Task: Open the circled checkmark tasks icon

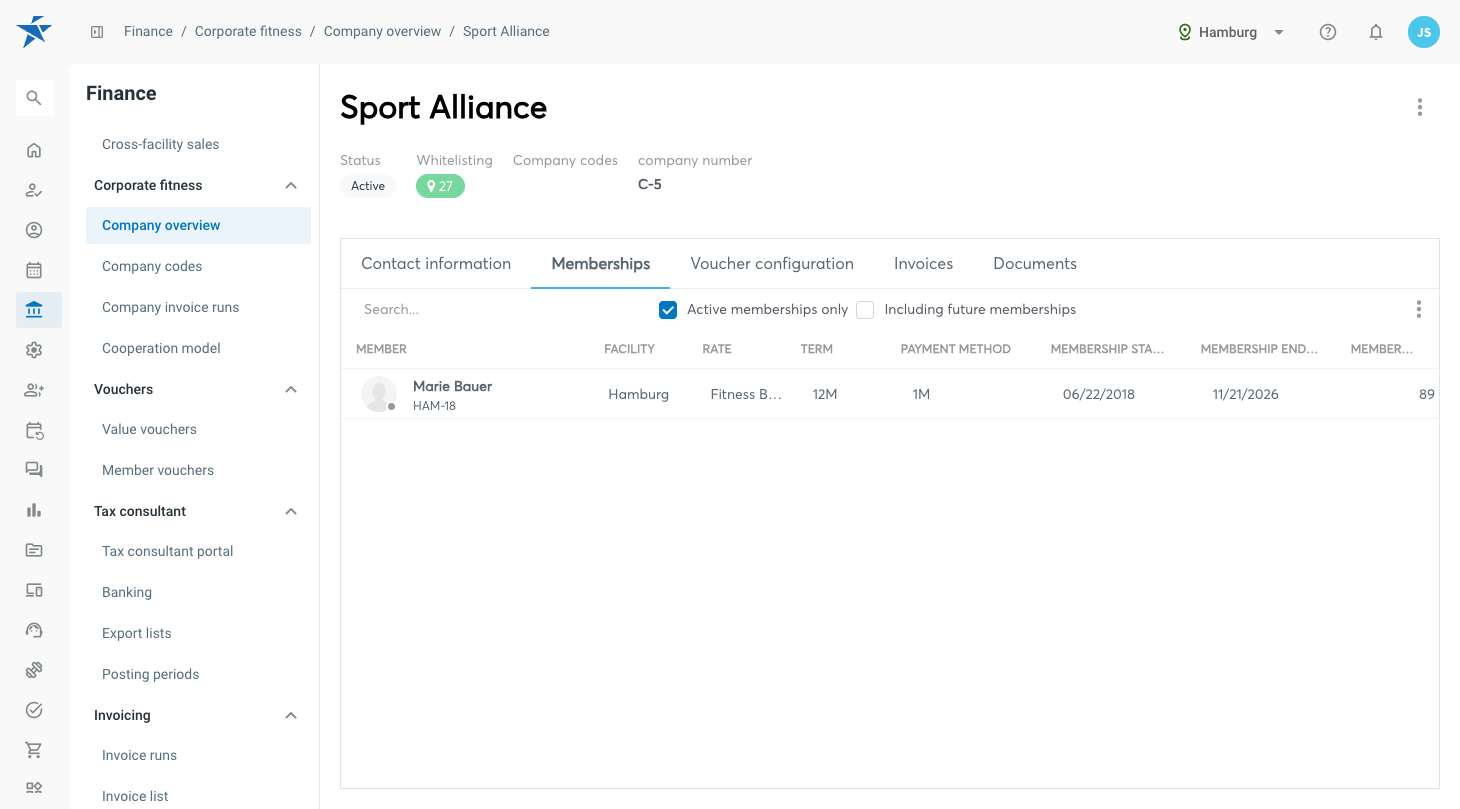Action: (x=34, y=710)
